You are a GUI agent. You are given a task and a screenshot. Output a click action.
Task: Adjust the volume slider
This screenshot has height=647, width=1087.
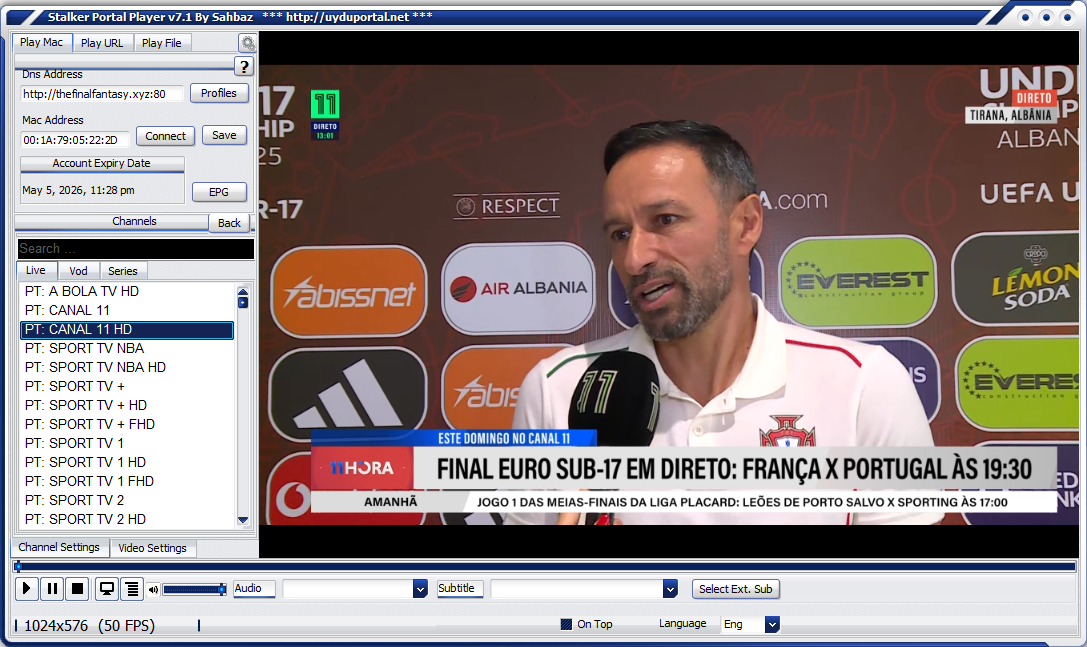click(194, 589)
